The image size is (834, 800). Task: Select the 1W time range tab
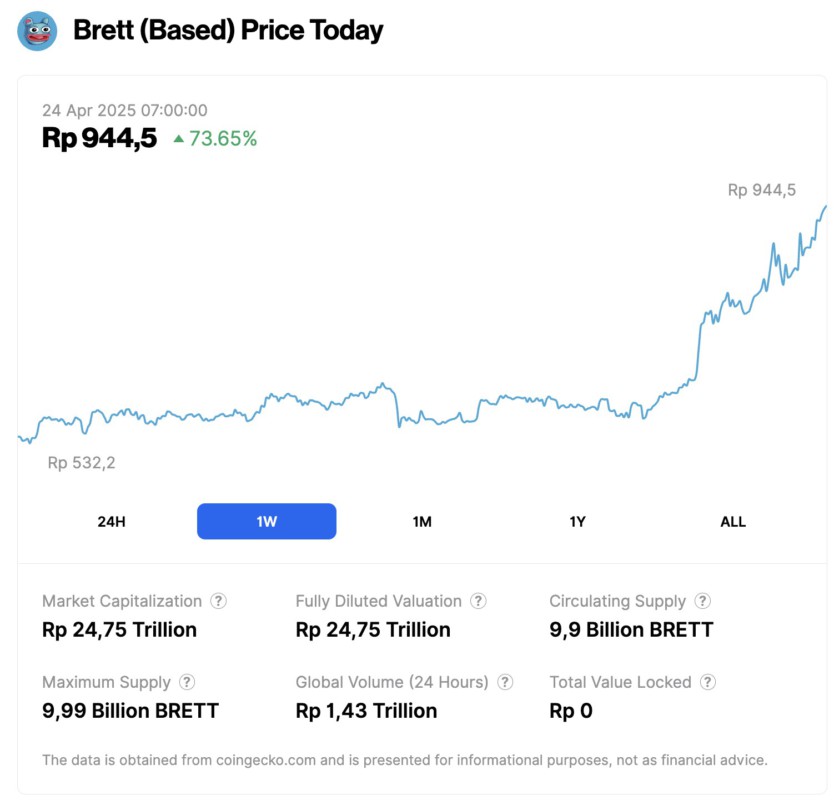click(x=267, y=521)
